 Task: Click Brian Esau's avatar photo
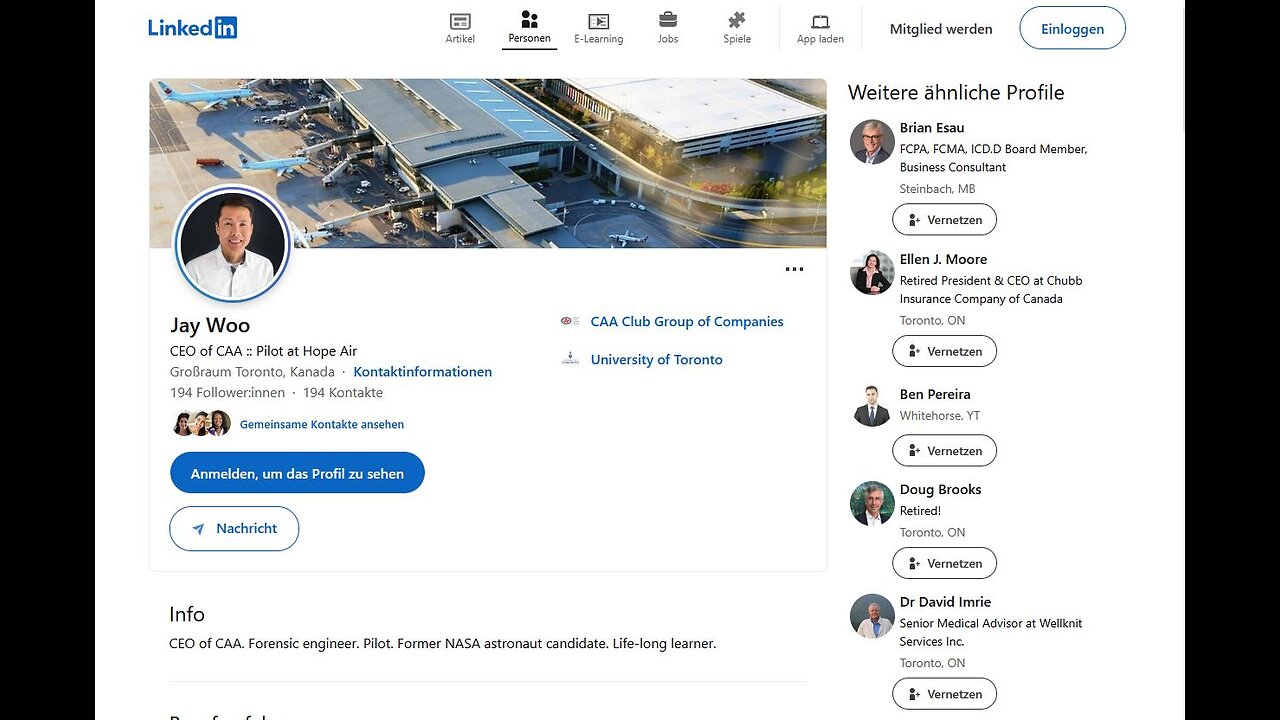click(x=872, y=142)
